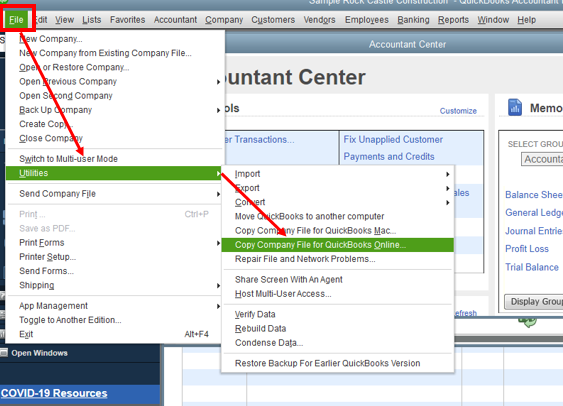Click the Memorized Reports document icon

pyautogui.click(x=515, y=108)
